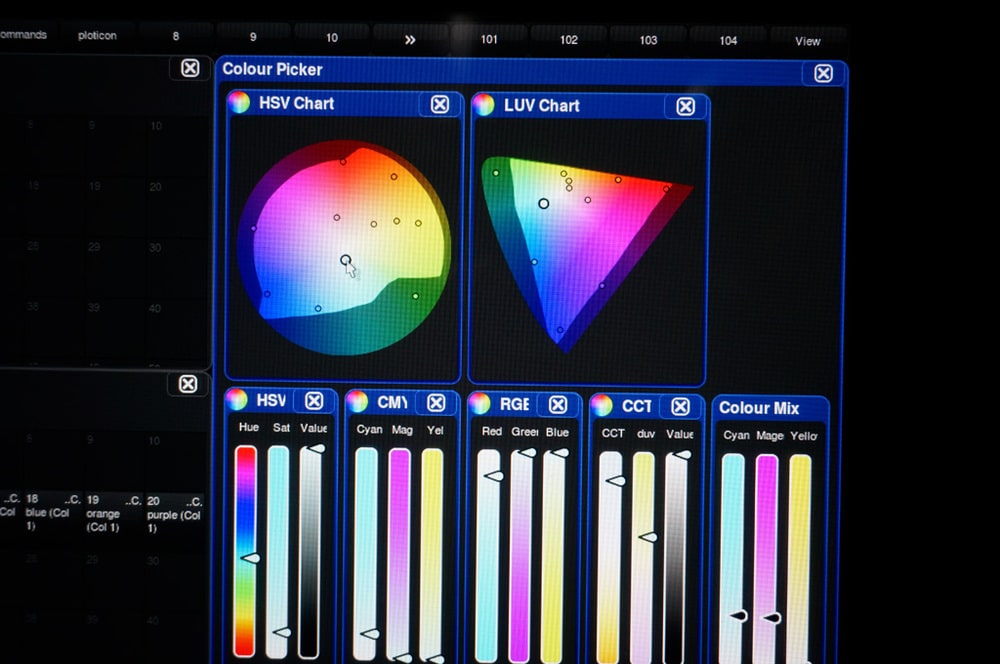Switch to tab 101
The width and height of the screenshot is (1000, 664).
click(x=489, y=40)
